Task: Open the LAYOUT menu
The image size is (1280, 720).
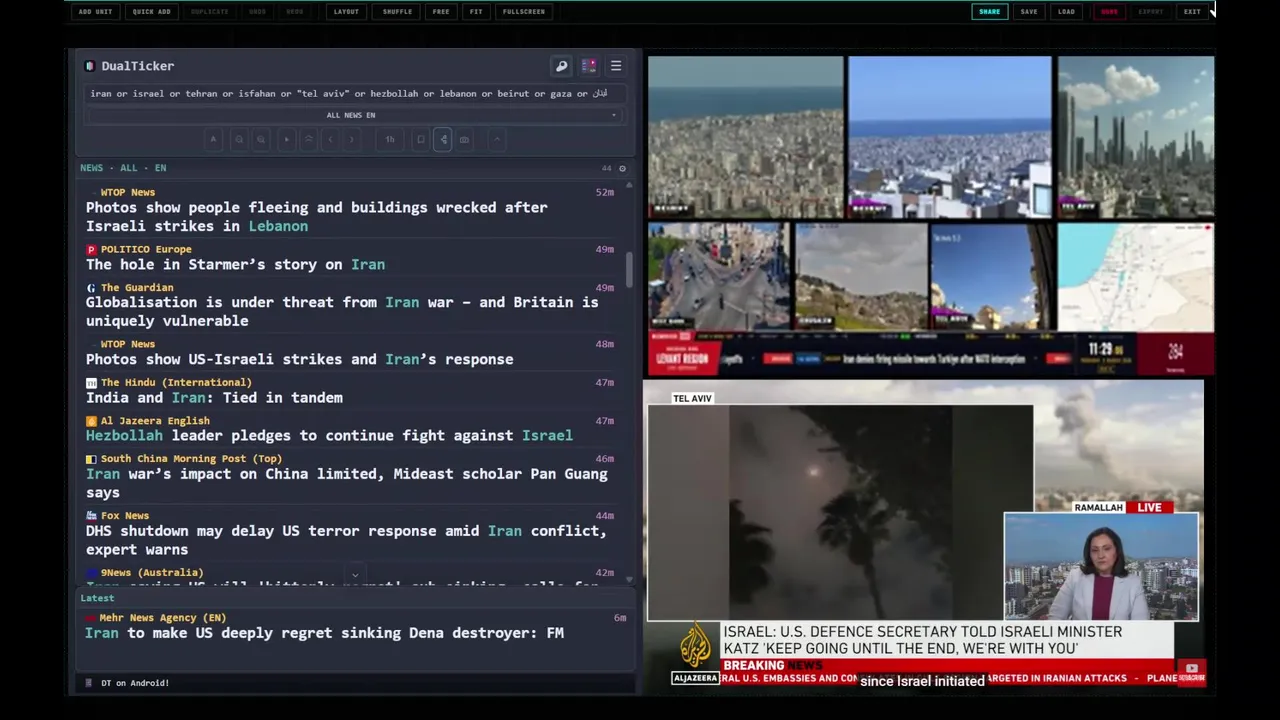Action: pyautogui.click(x=346, y=12)
